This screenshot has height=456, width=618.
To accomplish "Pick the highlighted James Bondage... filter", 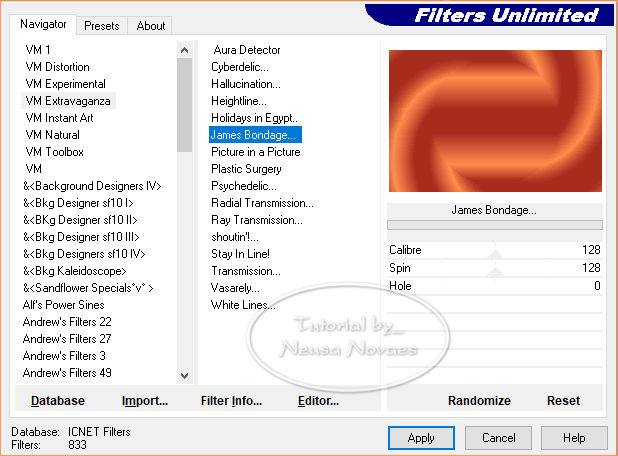I will tap(255, 135).
